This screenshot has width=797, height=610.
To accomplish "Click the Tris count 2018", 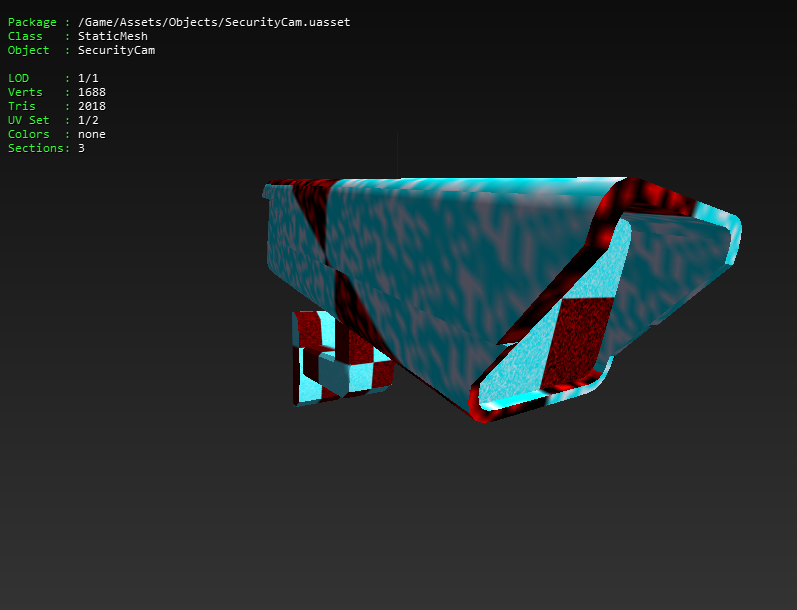I will pyautogui.click(x=92, y=106).
